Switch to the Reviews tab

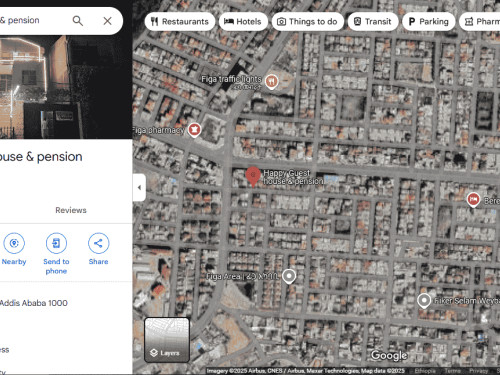click(71, 210)
